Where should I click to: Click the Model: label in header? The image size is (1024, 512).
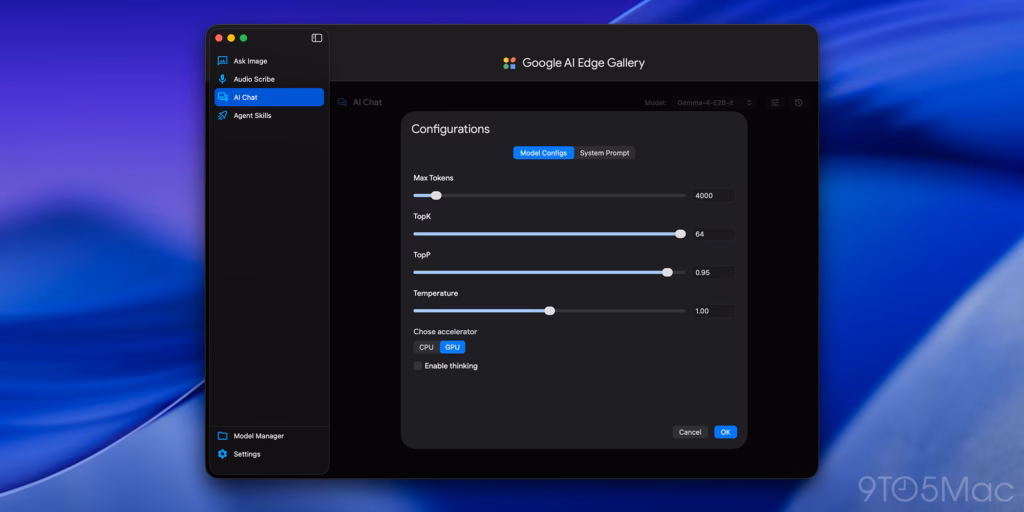point(656,103)
